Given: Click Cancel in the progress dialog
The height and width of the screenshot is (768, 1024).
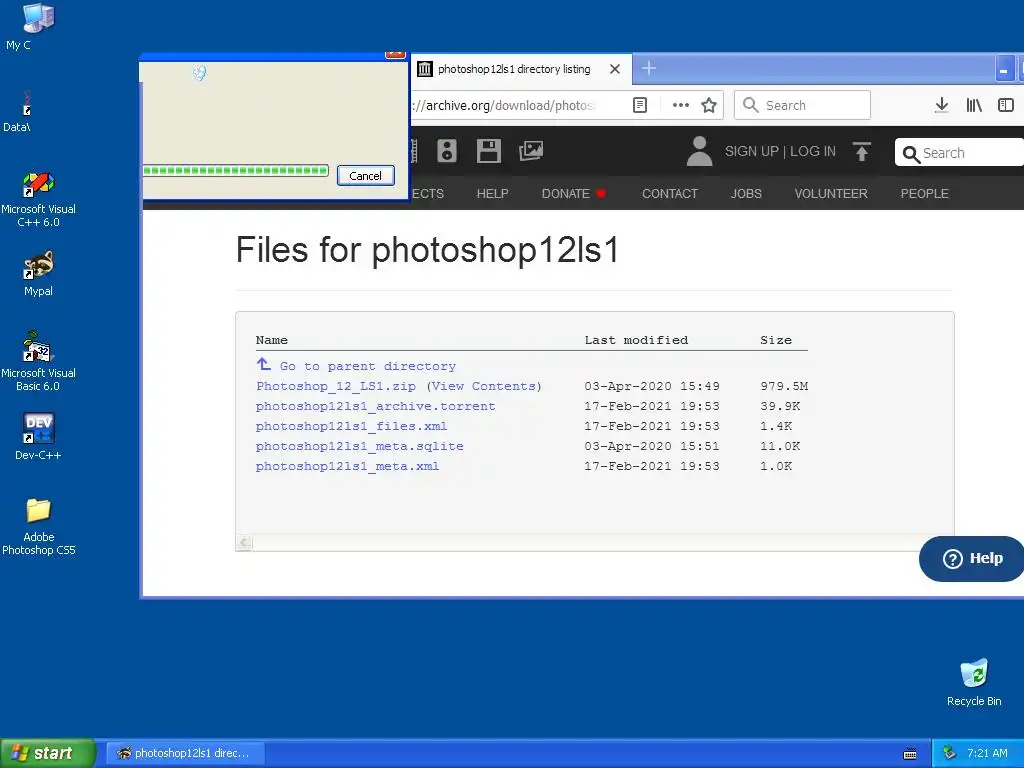Looking at the screenshot, I should tap(366, 176).
